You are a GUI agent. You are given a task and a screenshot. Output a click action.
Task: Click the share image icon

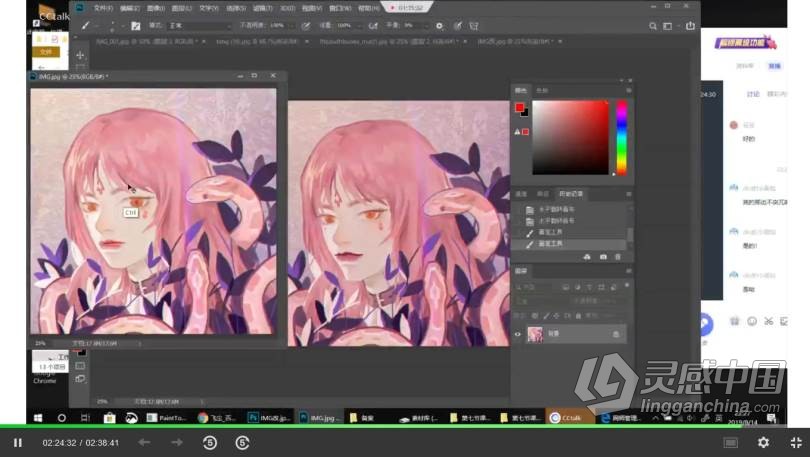pos(690,26)
